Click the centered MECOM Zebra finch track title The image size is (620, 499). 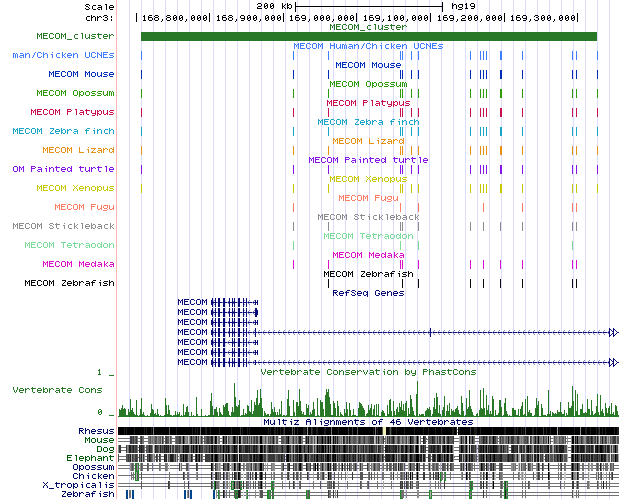pos(368,122)
